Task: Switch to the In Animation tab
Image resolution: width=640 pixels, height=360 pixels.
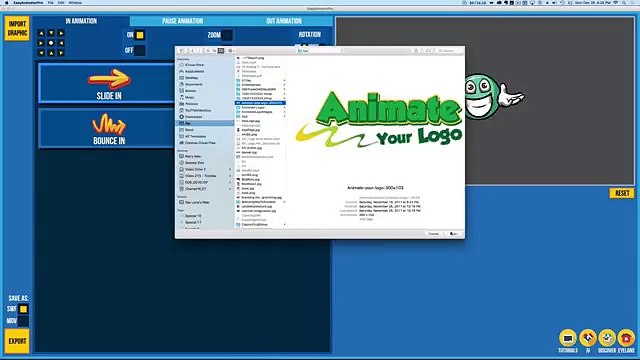Action: [x=81, y=21]
